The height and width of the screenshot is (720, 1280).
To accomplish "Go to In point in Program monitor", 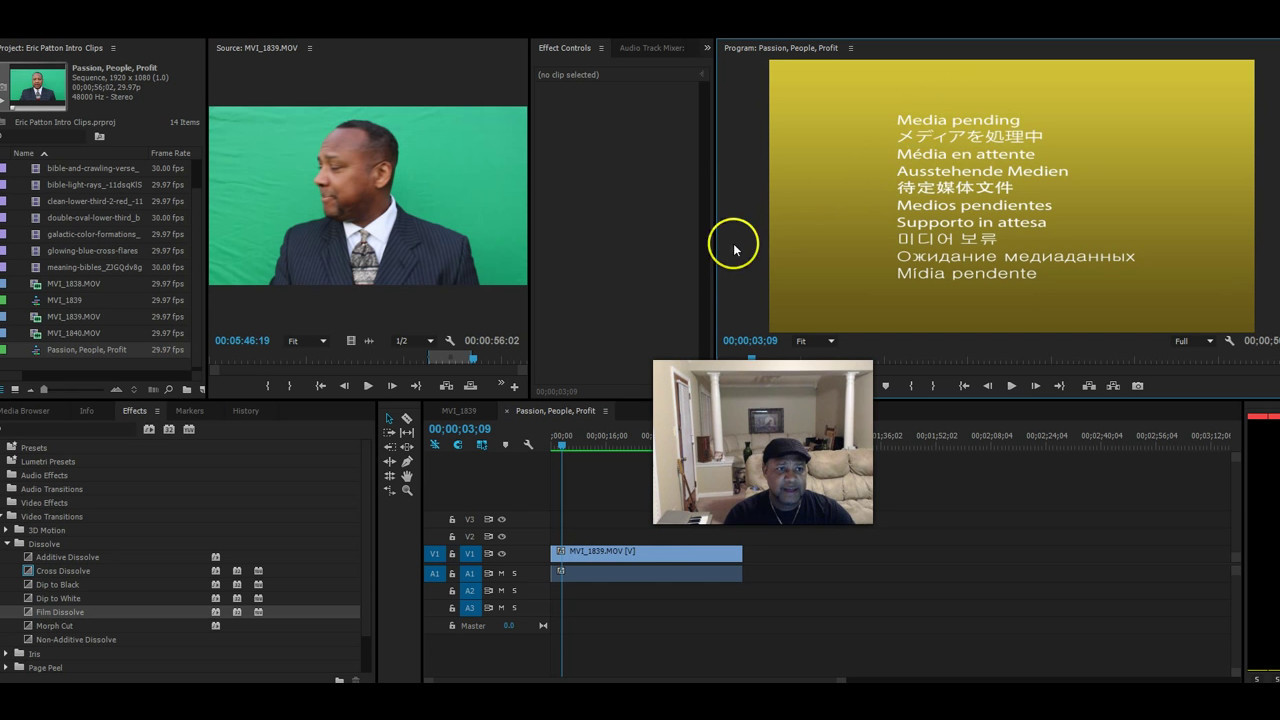I will (x=964, y=386).
